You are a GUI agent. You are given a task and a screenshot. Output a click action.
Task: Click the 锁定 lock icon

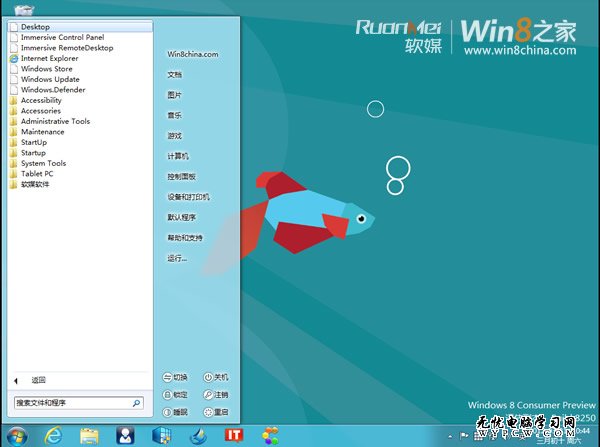[167, 395]
